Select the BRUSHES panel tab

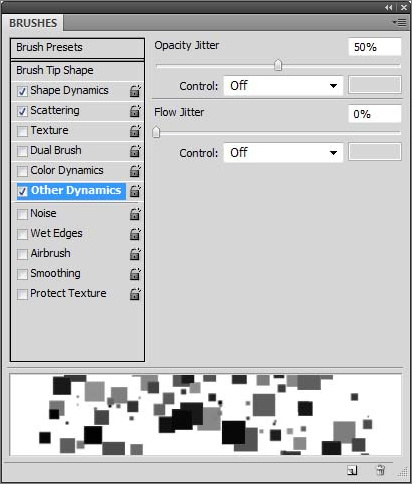33,23
